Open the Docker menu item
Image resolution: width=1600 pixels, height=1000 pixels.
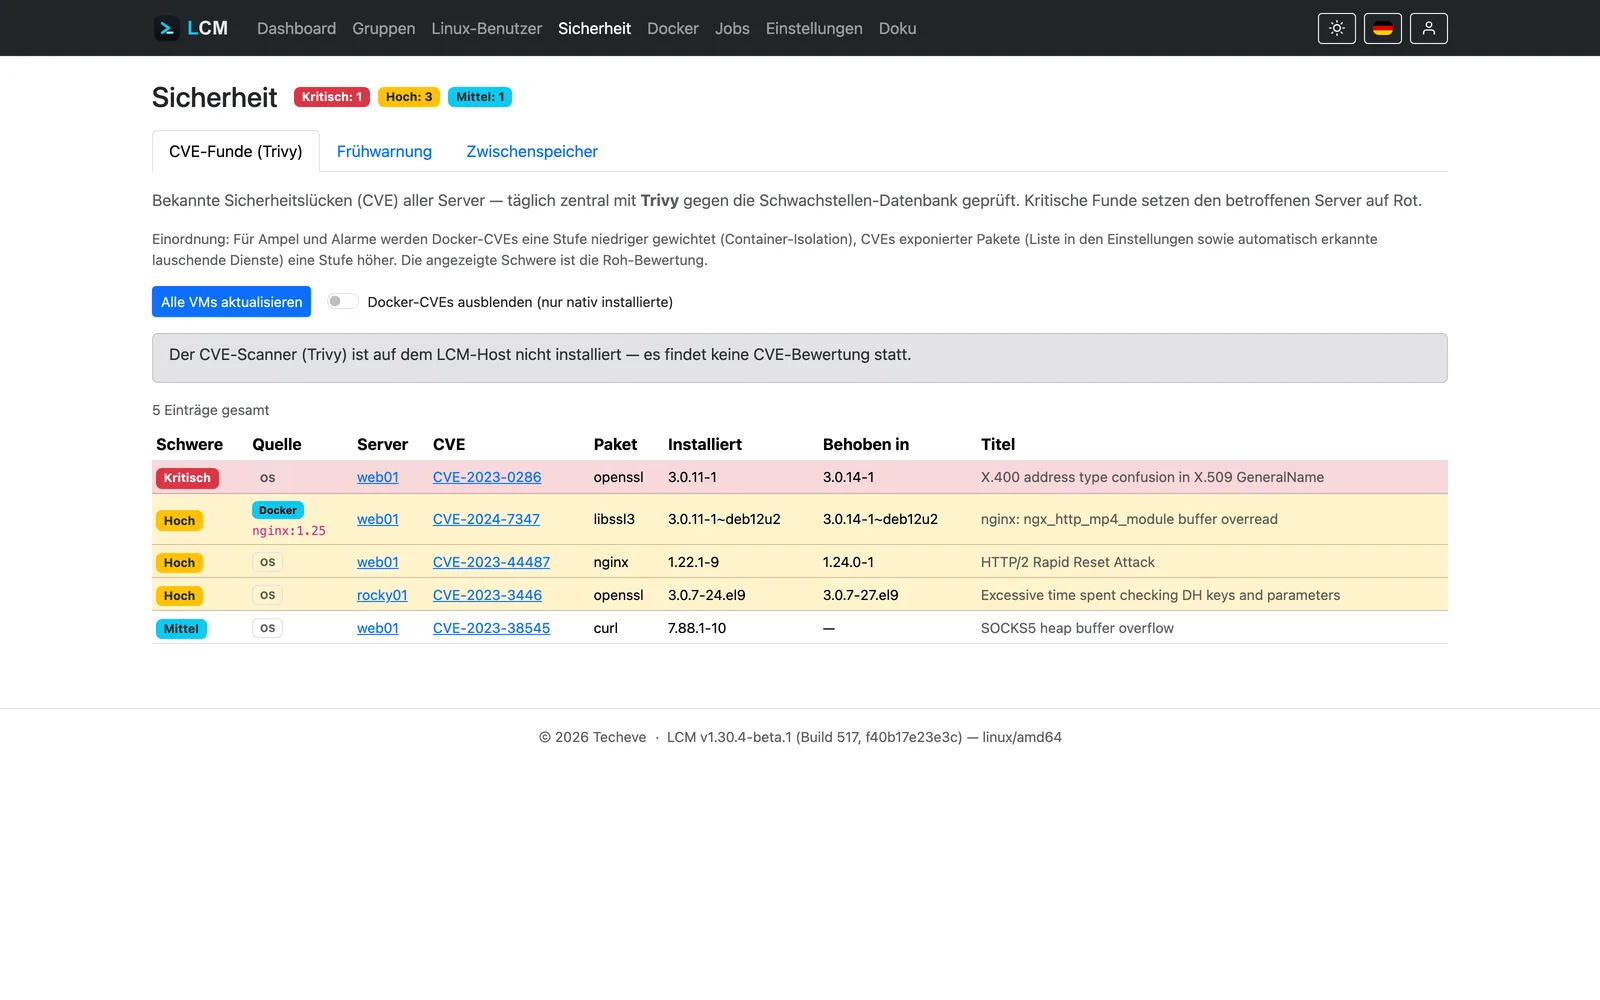[x=673, y=28]
